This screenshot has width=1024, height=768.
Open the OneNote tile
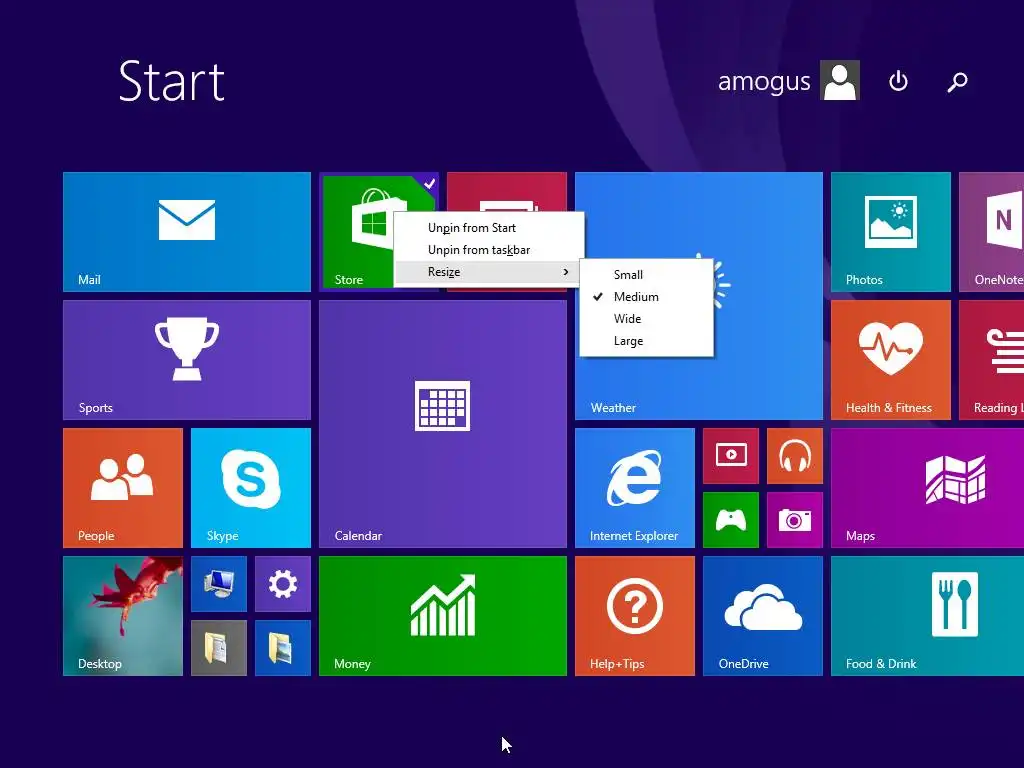tap(991, 232)
